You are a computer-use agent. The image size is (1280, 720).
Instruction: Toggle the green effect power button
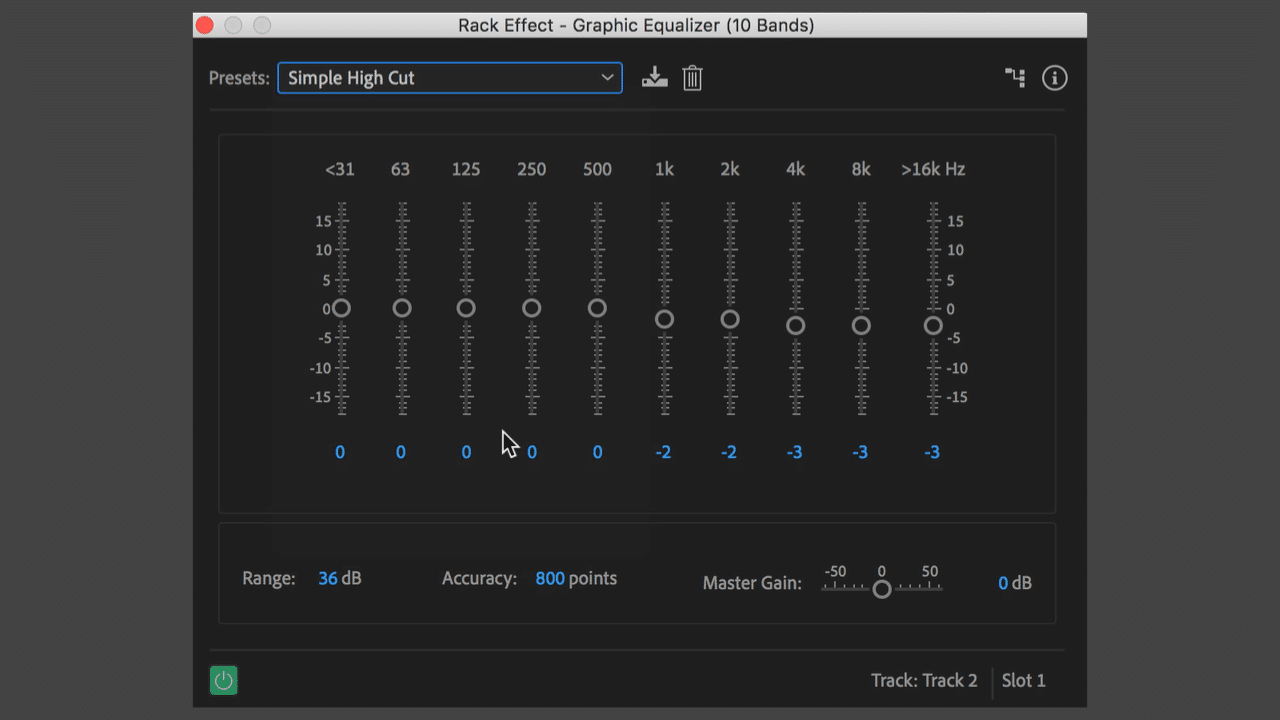[x=224, y=681]
